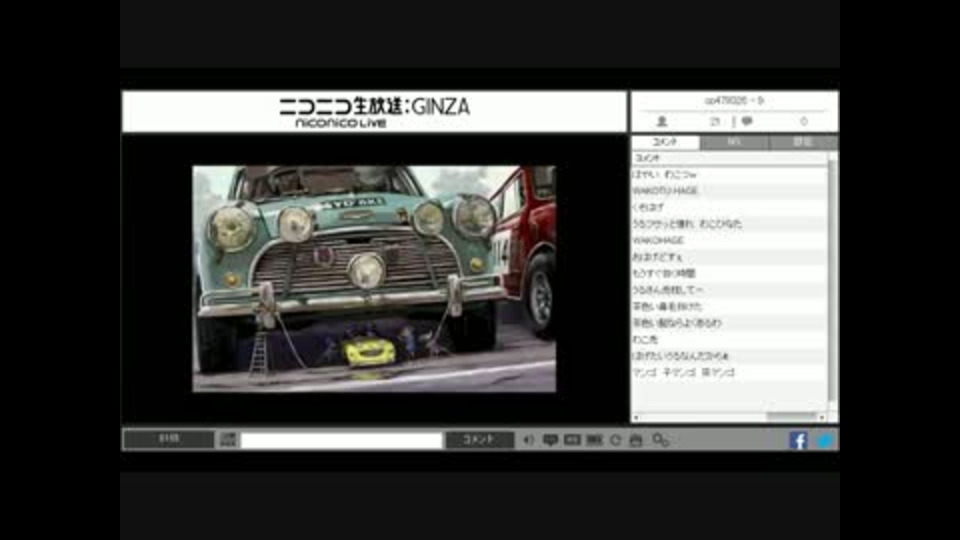Focus the comment input field
The height and width of the screenshot is (540, 960).
(x=341, y=440)
